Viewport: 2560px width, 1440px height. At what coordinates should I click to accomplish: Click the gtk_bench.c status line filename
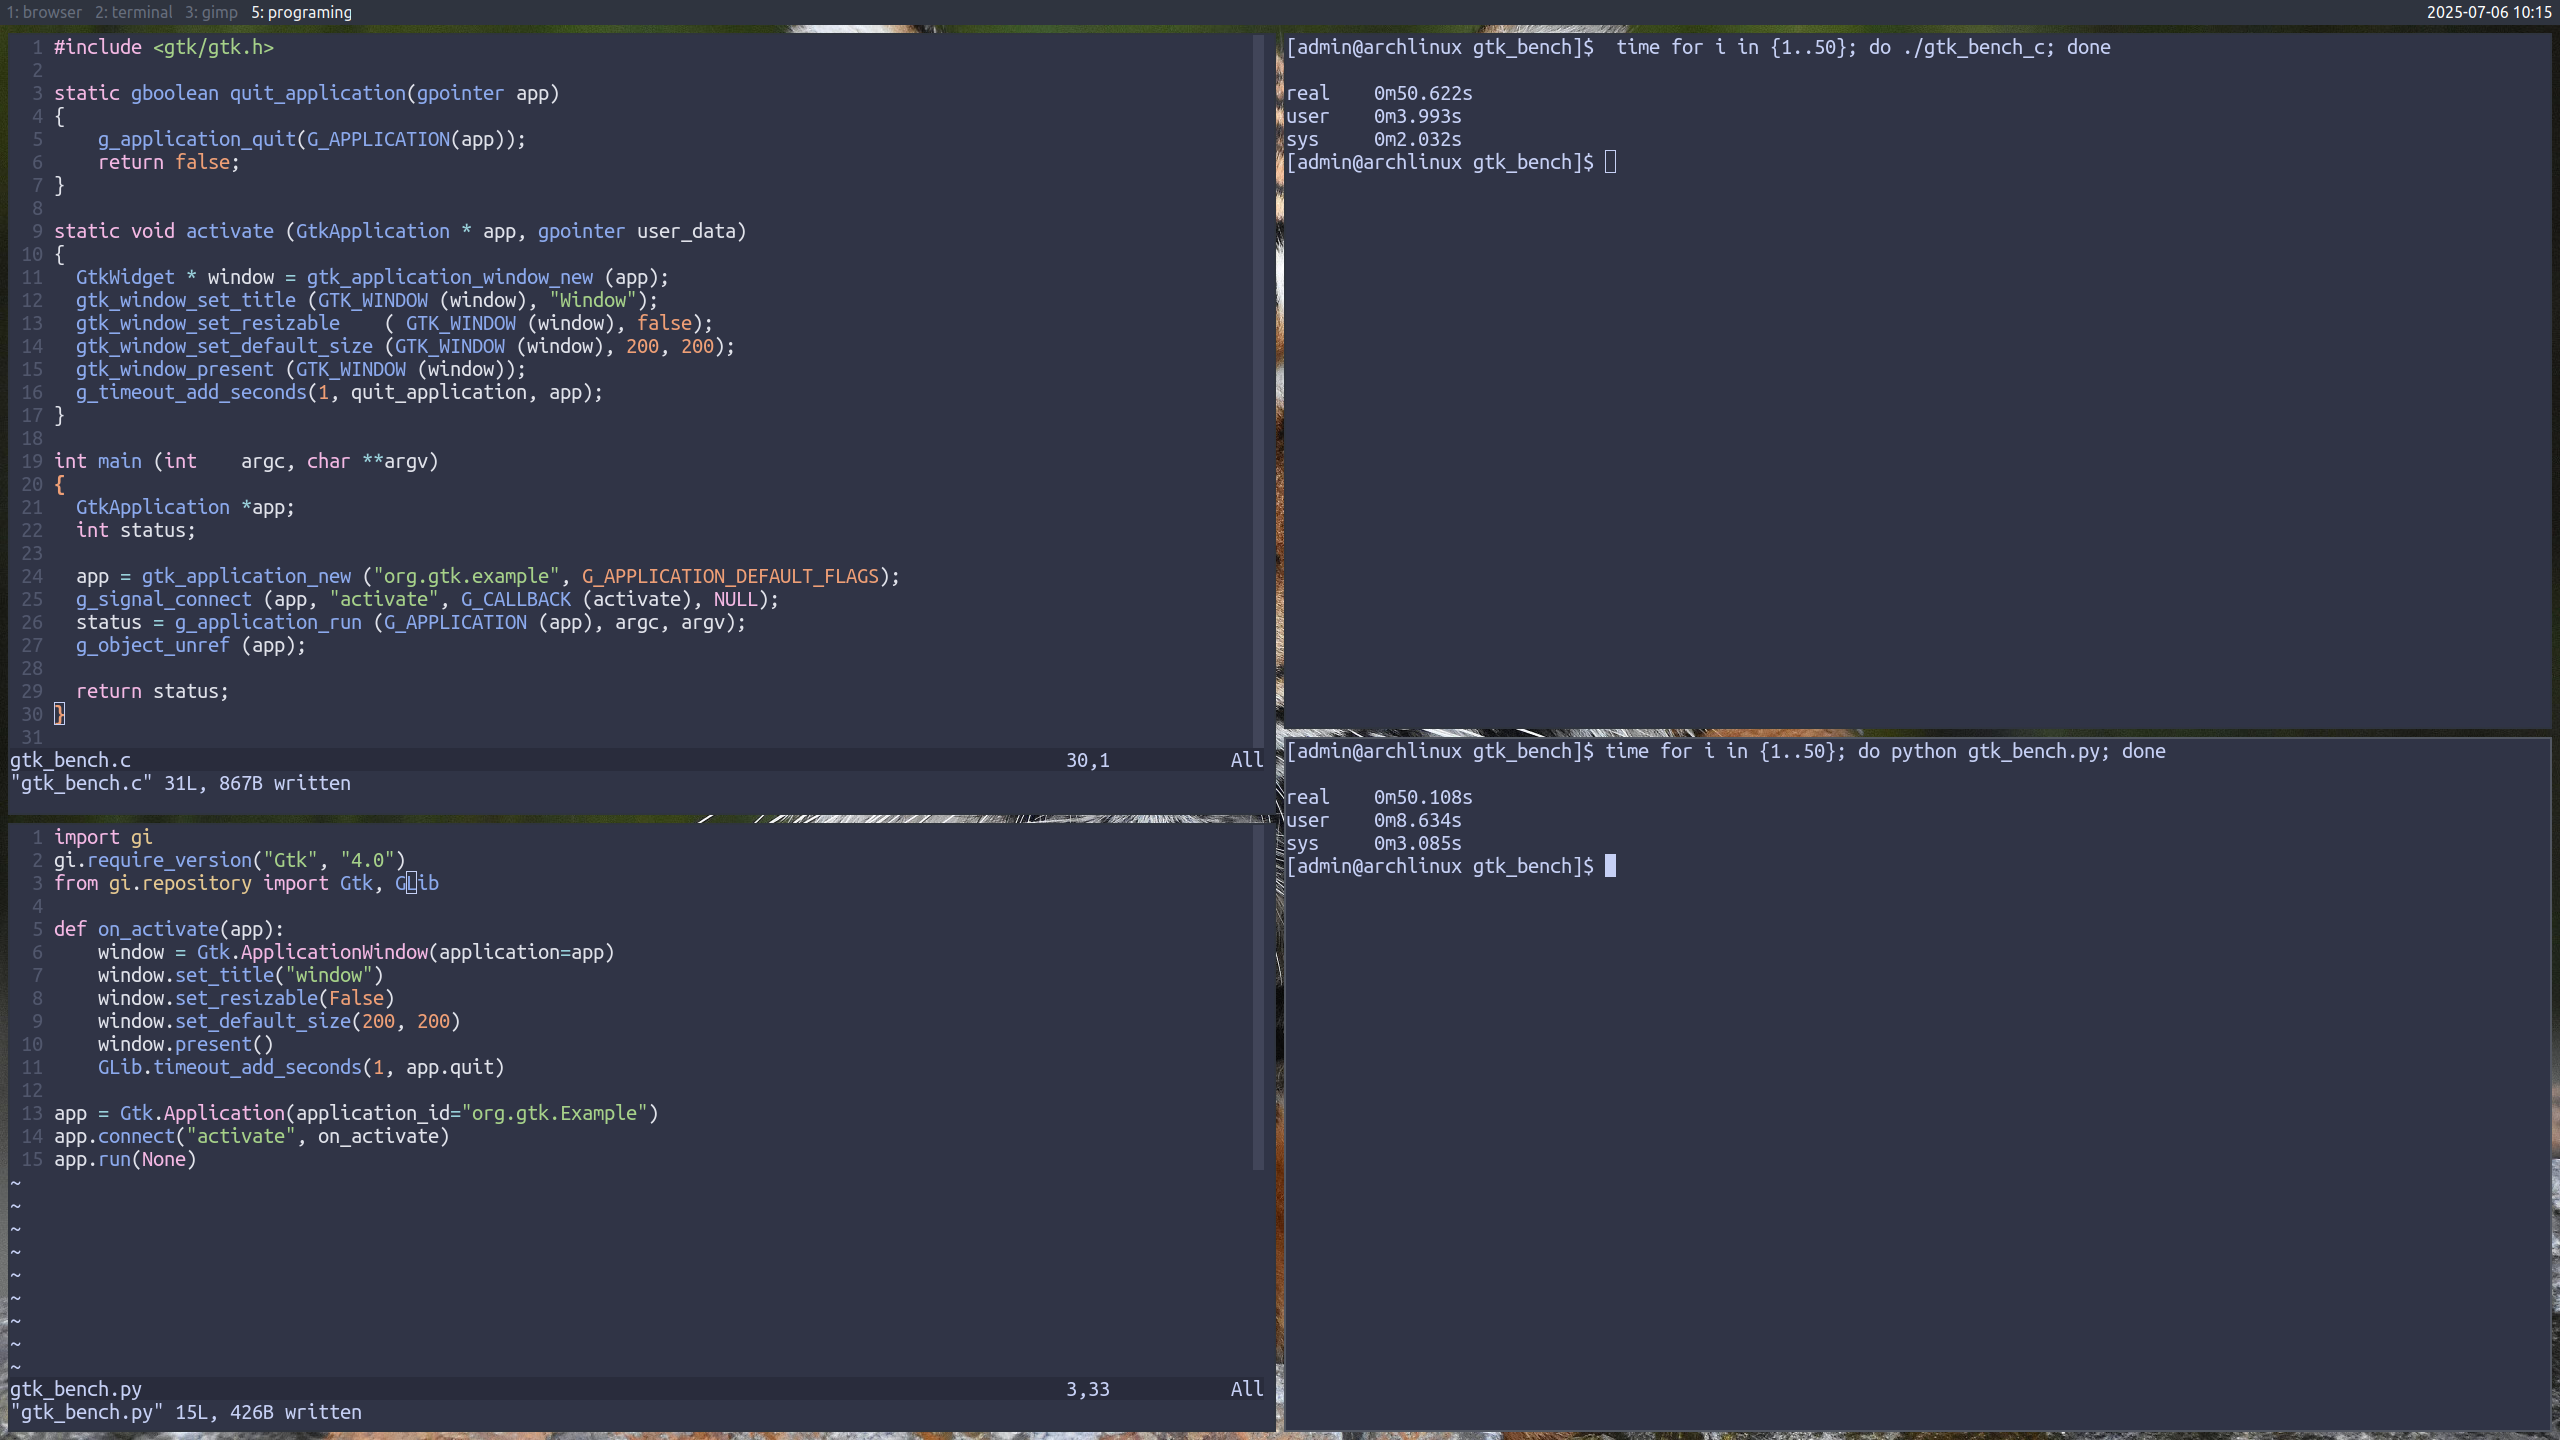click(70, 760)
